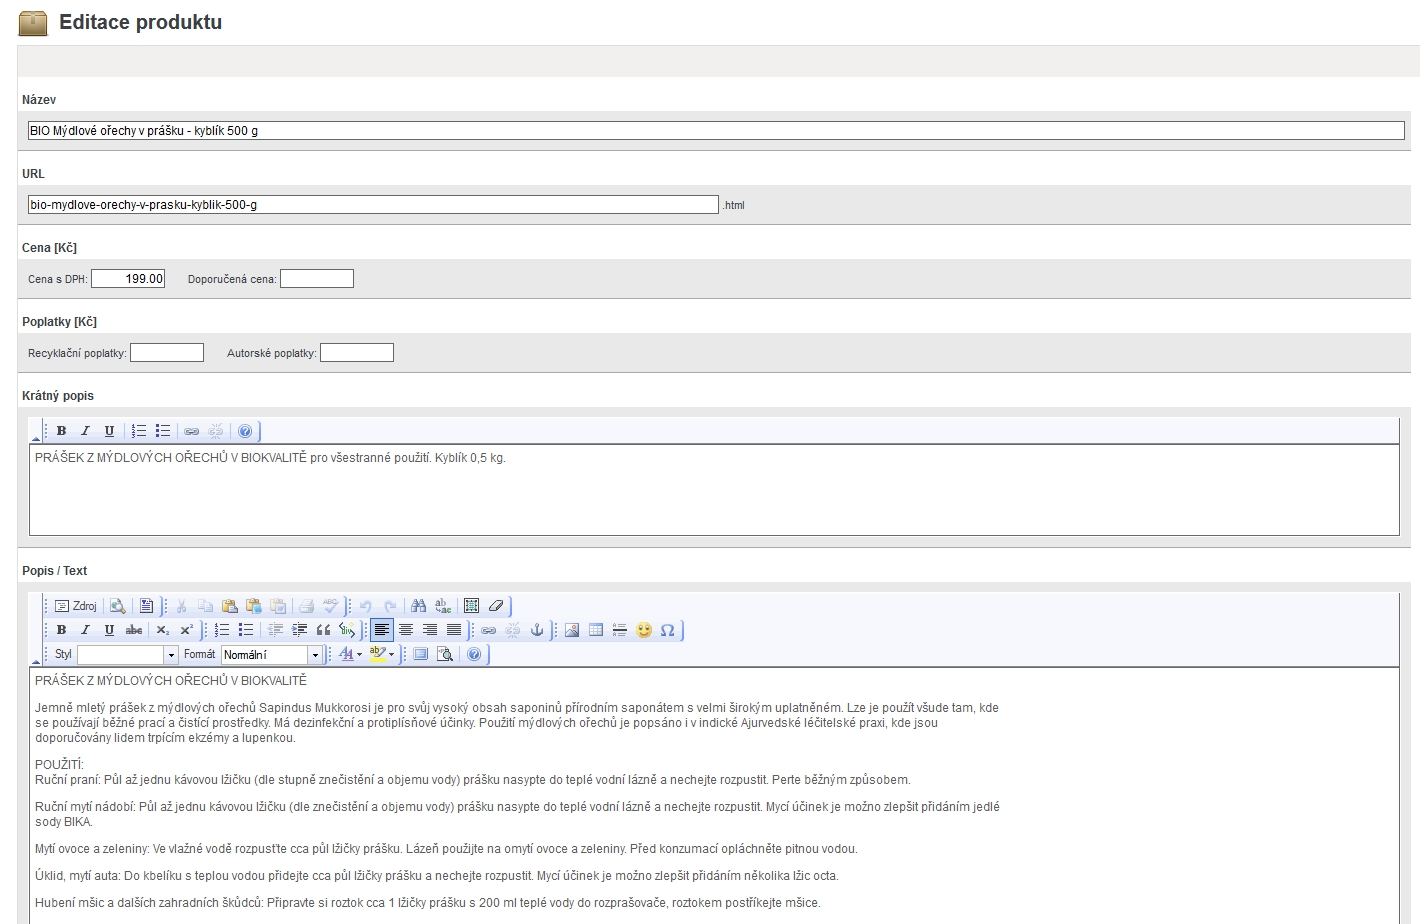1420x924 pixels.
Task: Click the insert table icon
Action: (x=596, y=630)
